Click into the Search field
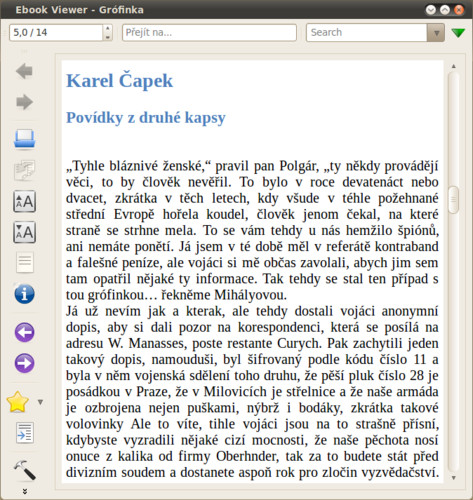The image size is (473, 500). tap(367, 33)
